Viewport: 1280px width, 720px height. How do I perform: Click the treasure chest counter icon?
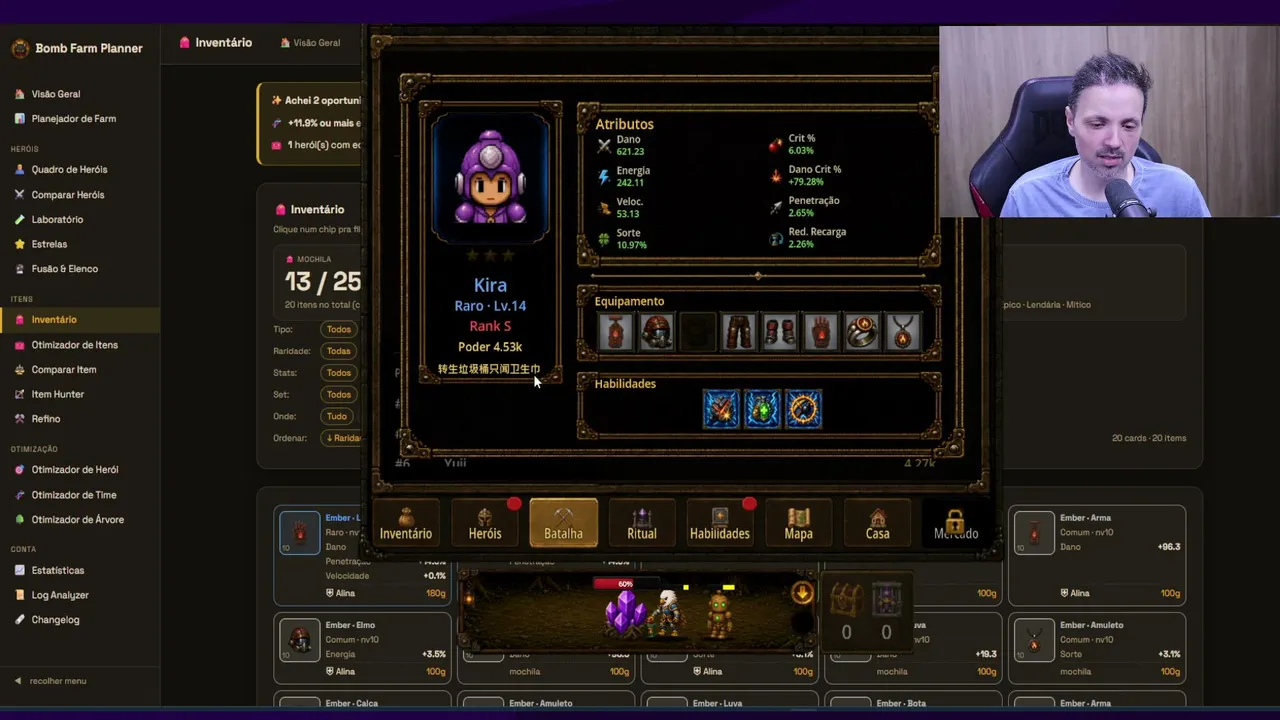(x=846, y=600)
